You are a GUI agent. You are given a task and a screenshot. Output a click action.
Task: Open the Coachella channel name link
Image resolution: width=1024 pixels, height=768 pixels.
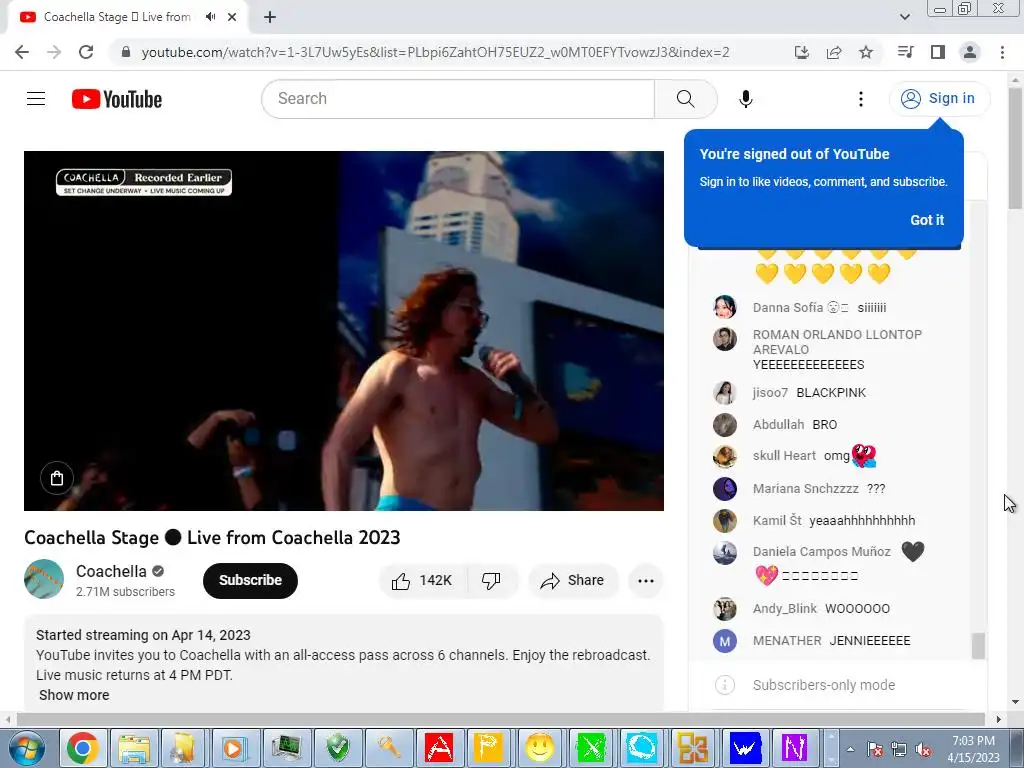[x=111, y=571]
